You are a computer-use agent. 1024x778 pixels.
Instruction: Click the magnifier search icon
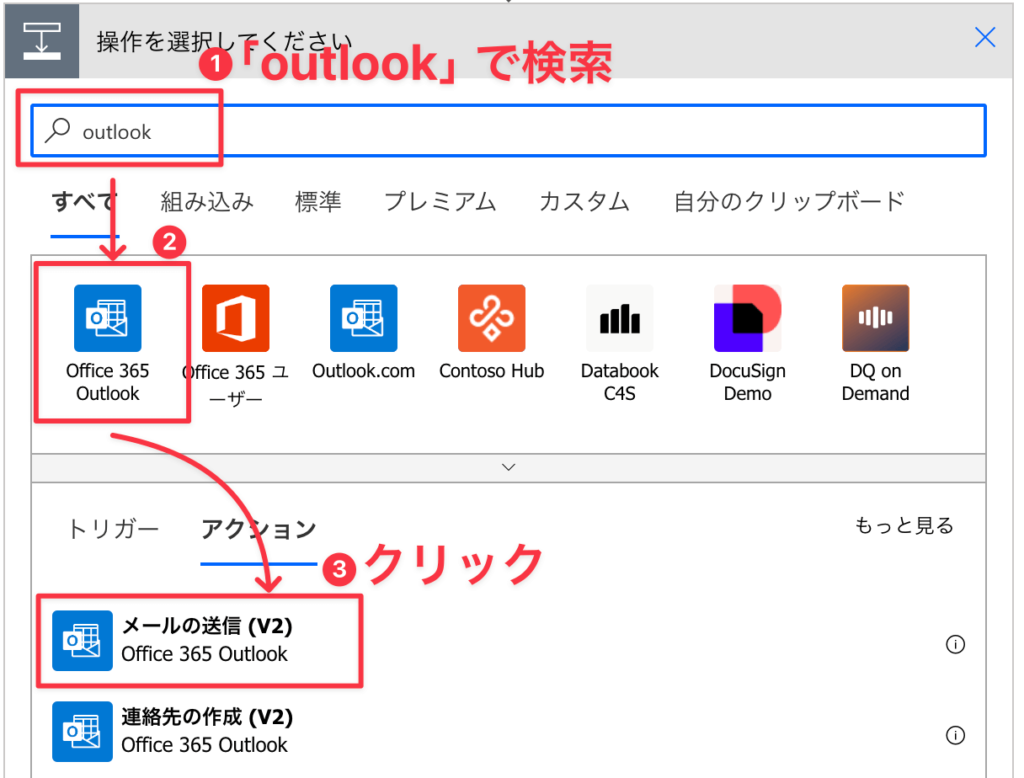click(57, 130)
